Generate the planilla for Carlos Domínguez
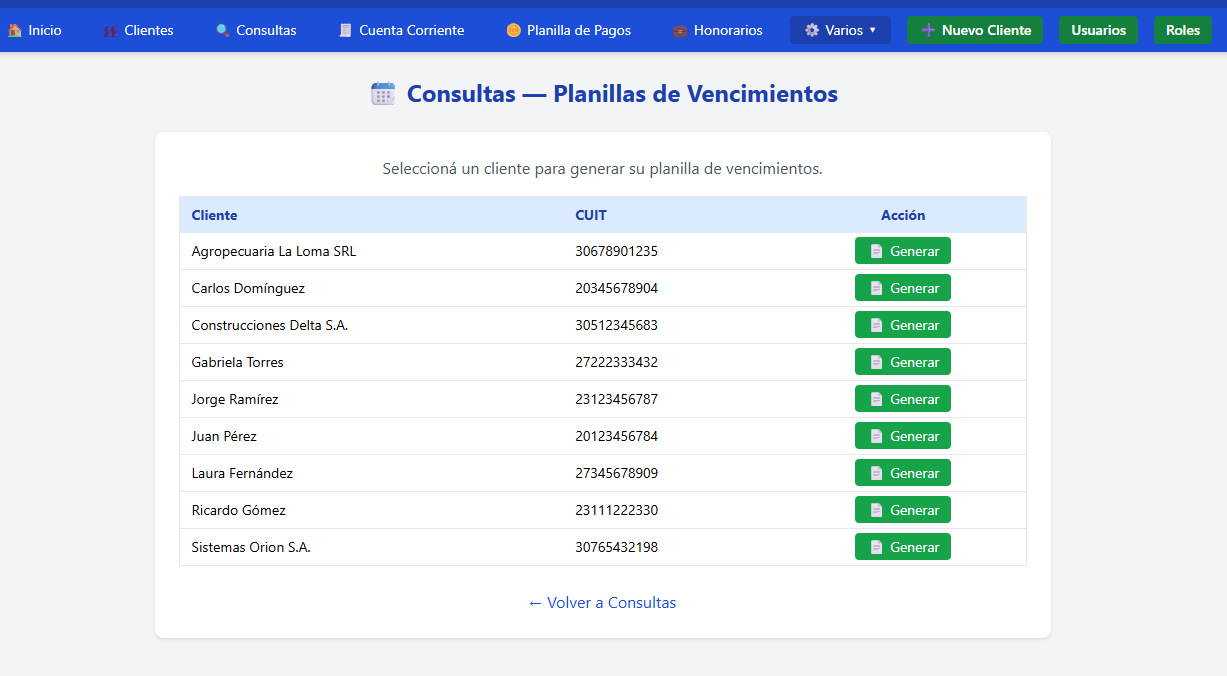 [x=903, y=287]
